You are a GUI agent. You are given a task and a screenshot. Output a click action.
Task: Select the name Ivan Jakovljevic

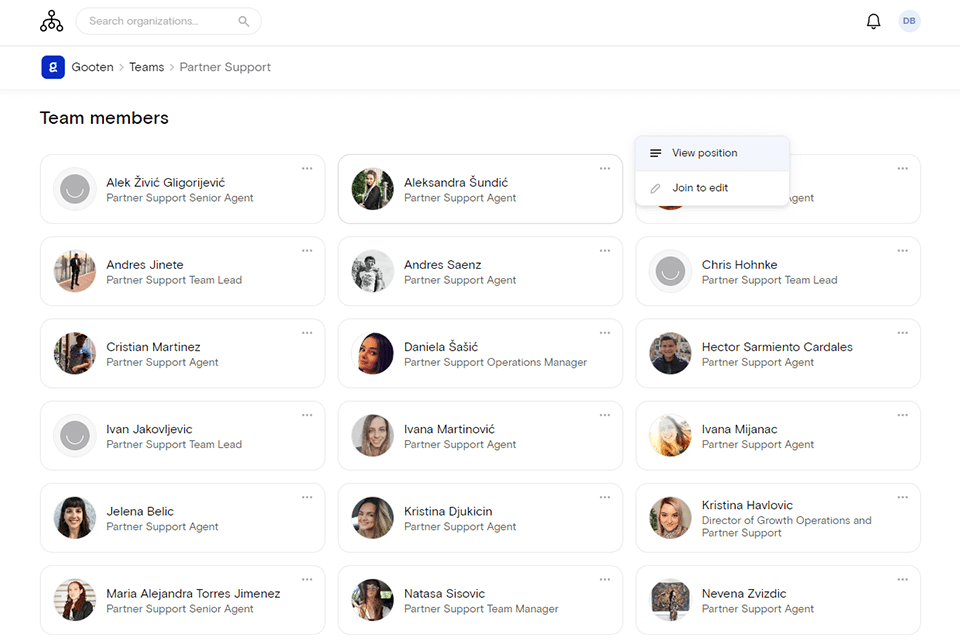149,429
